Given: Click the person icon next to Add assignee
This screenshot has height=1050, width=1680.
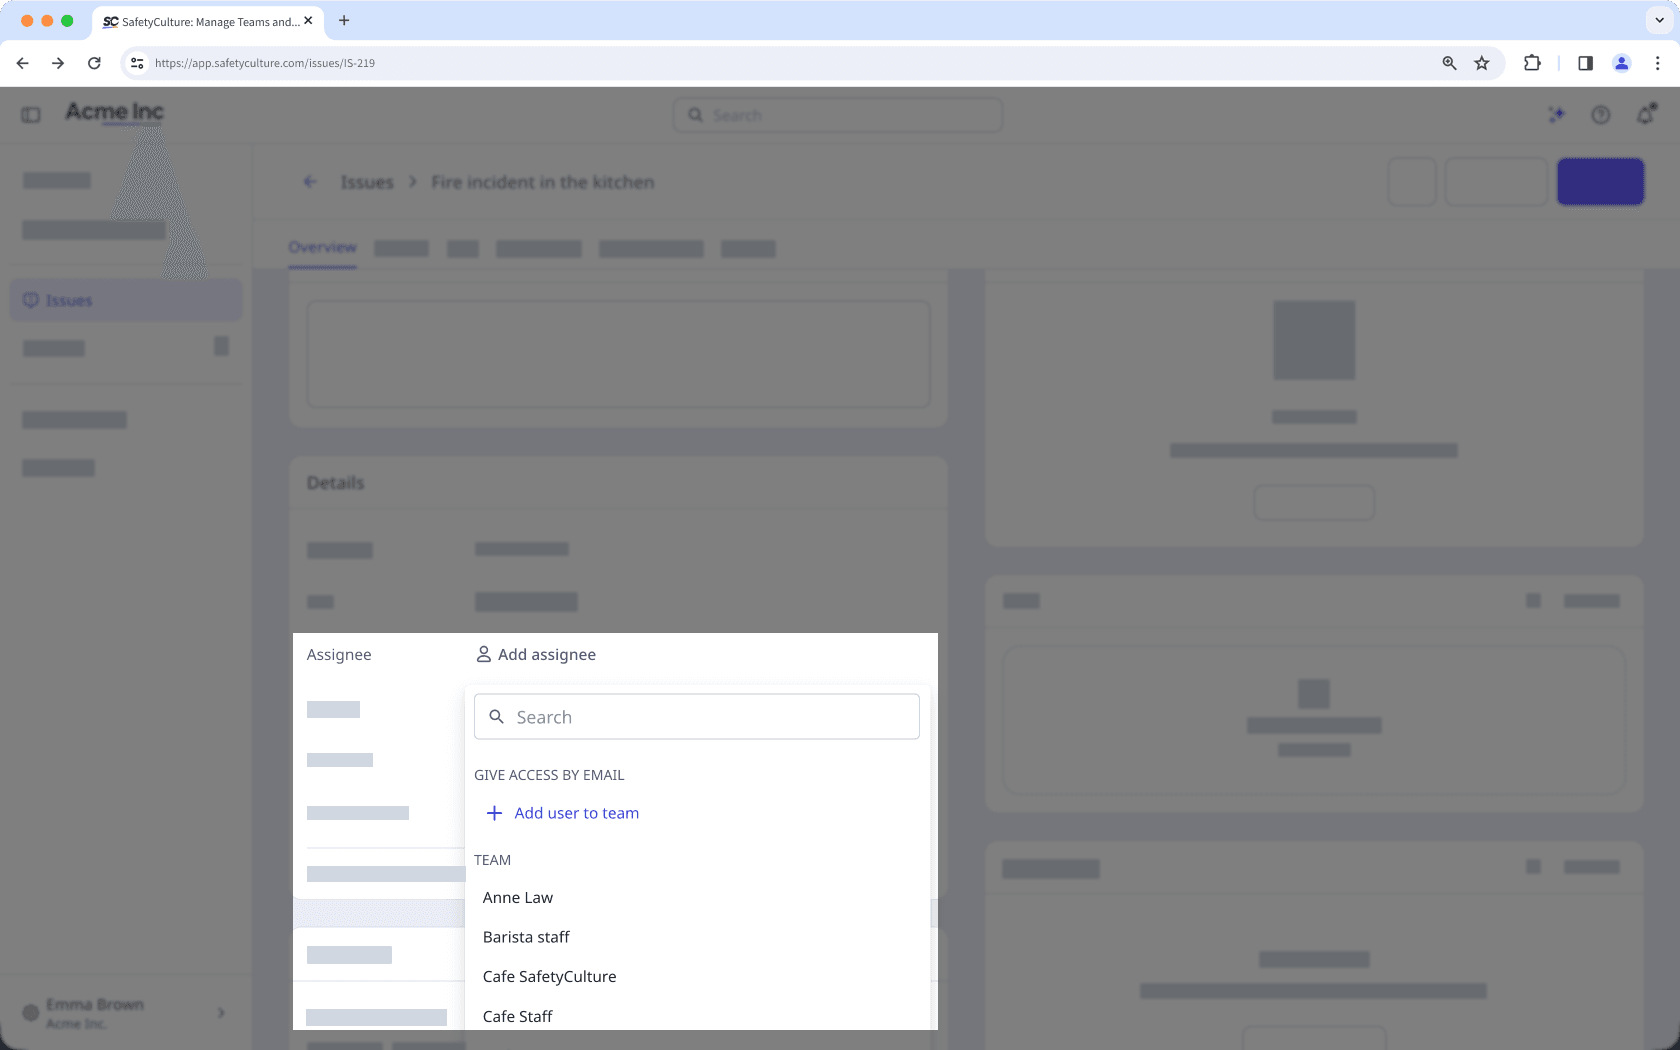Looking at the screenshot, I should pos(483,654).
